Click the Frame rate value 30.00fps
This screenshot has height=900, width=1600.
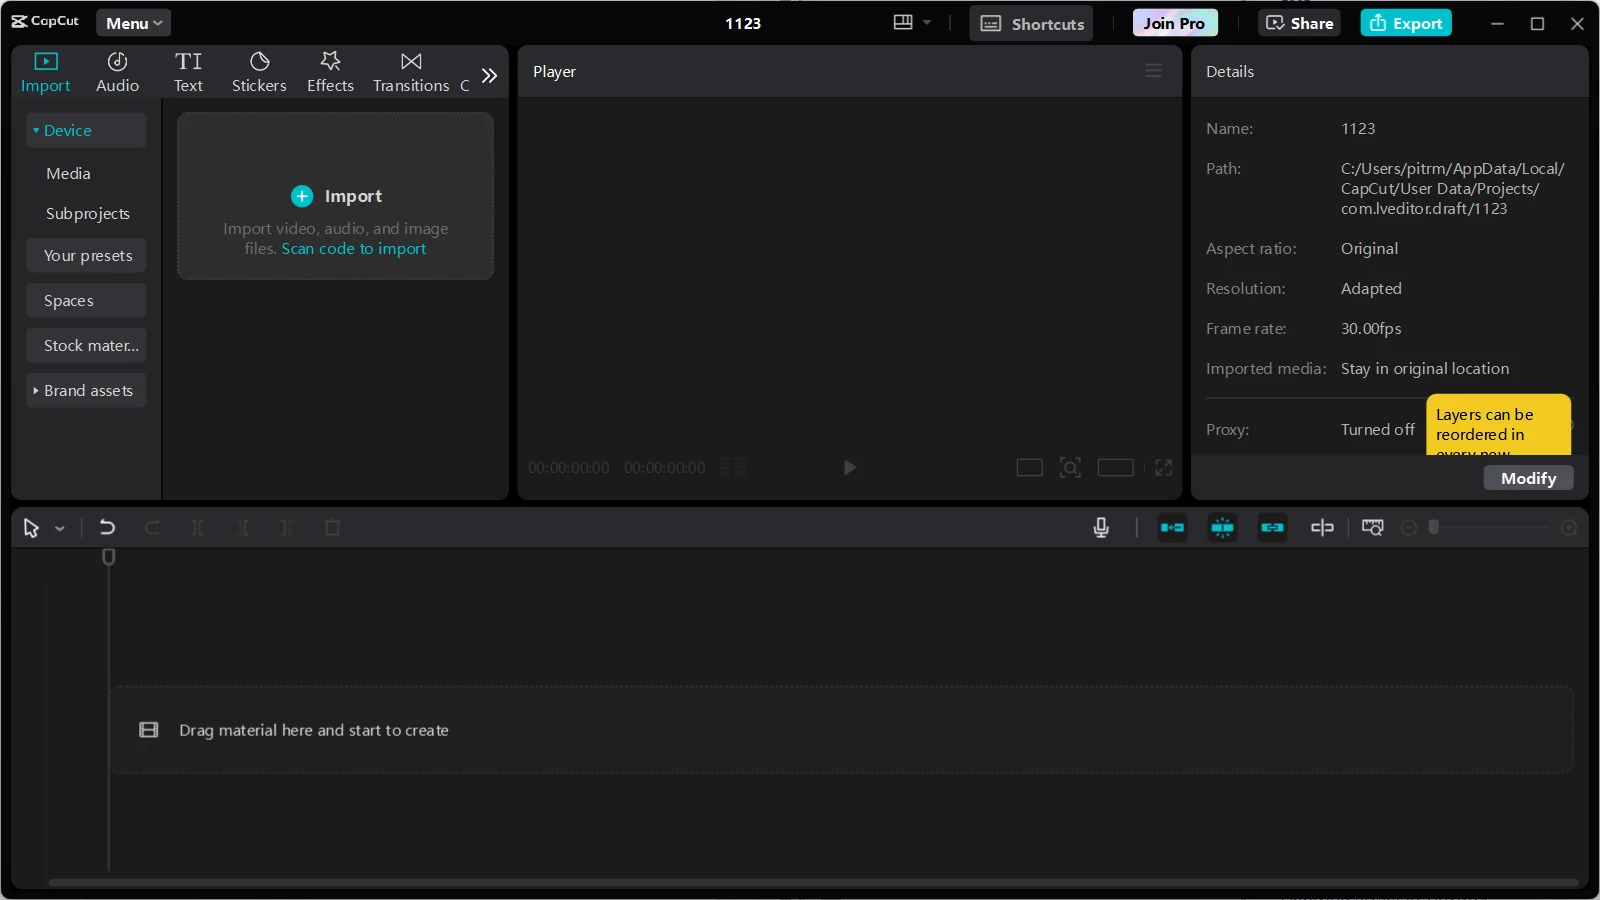1371,329
